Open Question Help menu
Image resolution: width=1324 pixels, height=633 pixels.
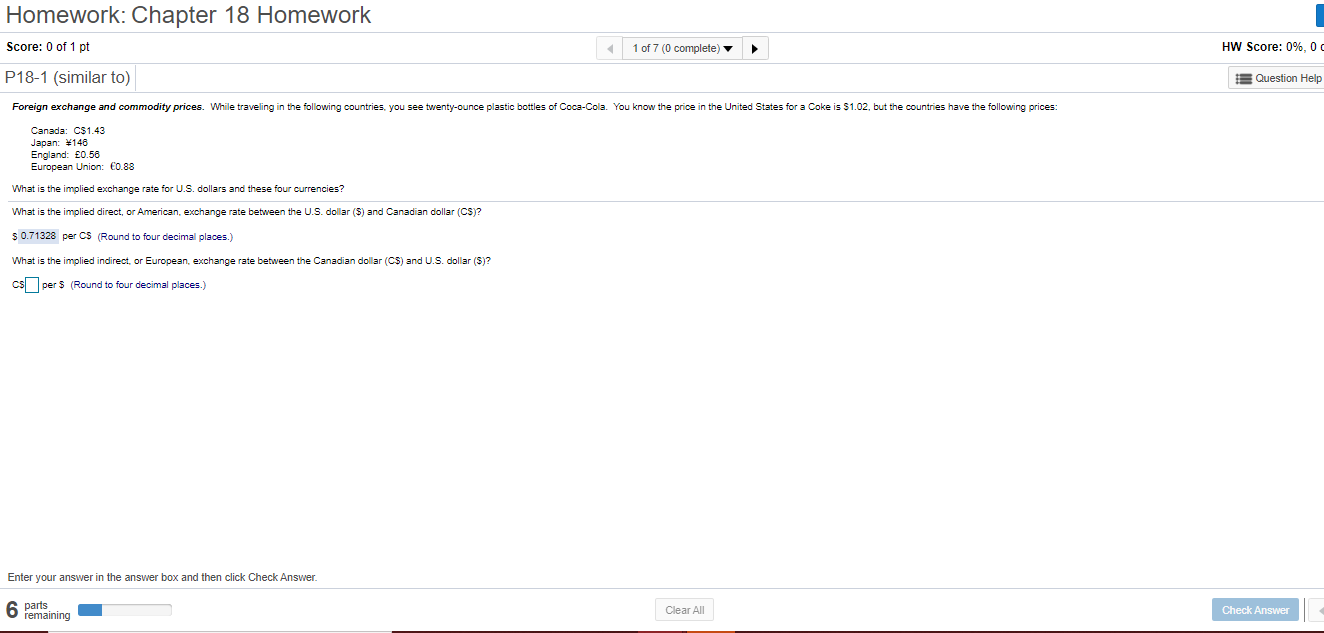(x=1277, y=78)
